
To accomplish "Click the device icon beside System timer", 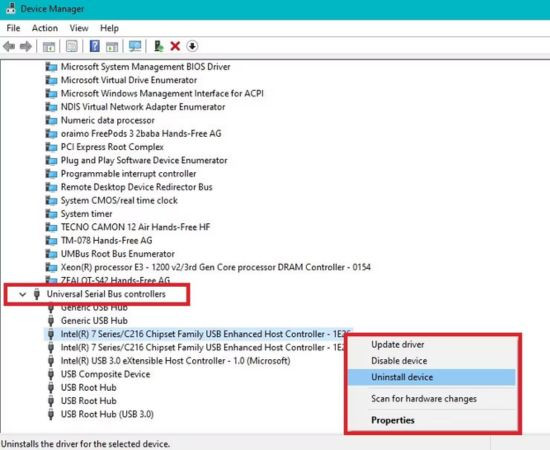I will (x=51, y=214).
